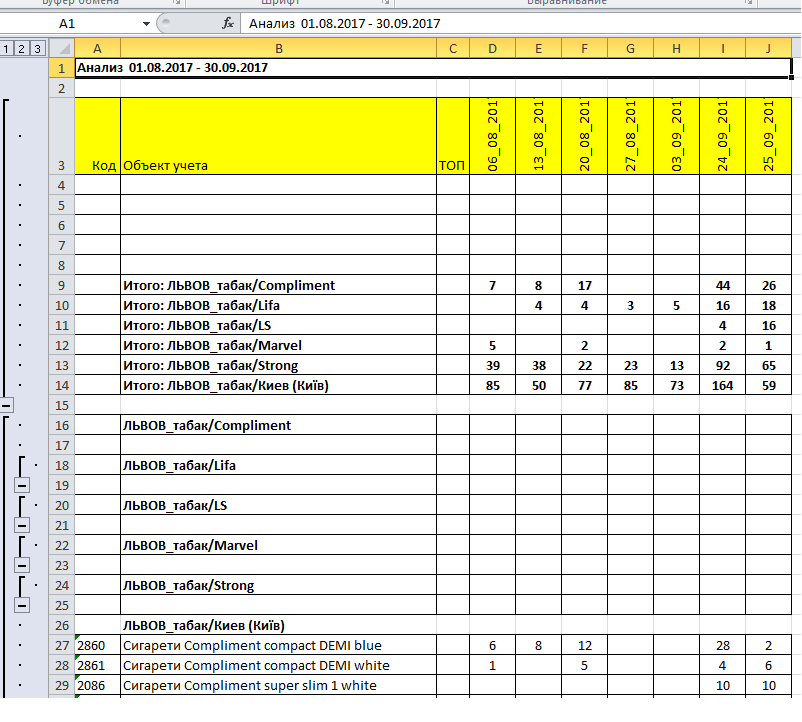This screenshot has width=802, height=722.
Task: Click value 164 in the Киев total row
Action: (x=722, y=386)
